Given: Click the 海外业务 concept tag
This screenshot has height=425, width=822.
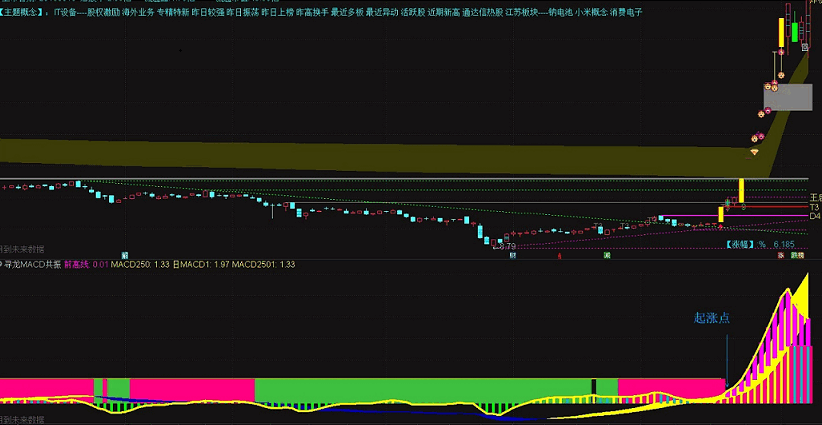Looking at the screenshot, I should click(138, 12).
